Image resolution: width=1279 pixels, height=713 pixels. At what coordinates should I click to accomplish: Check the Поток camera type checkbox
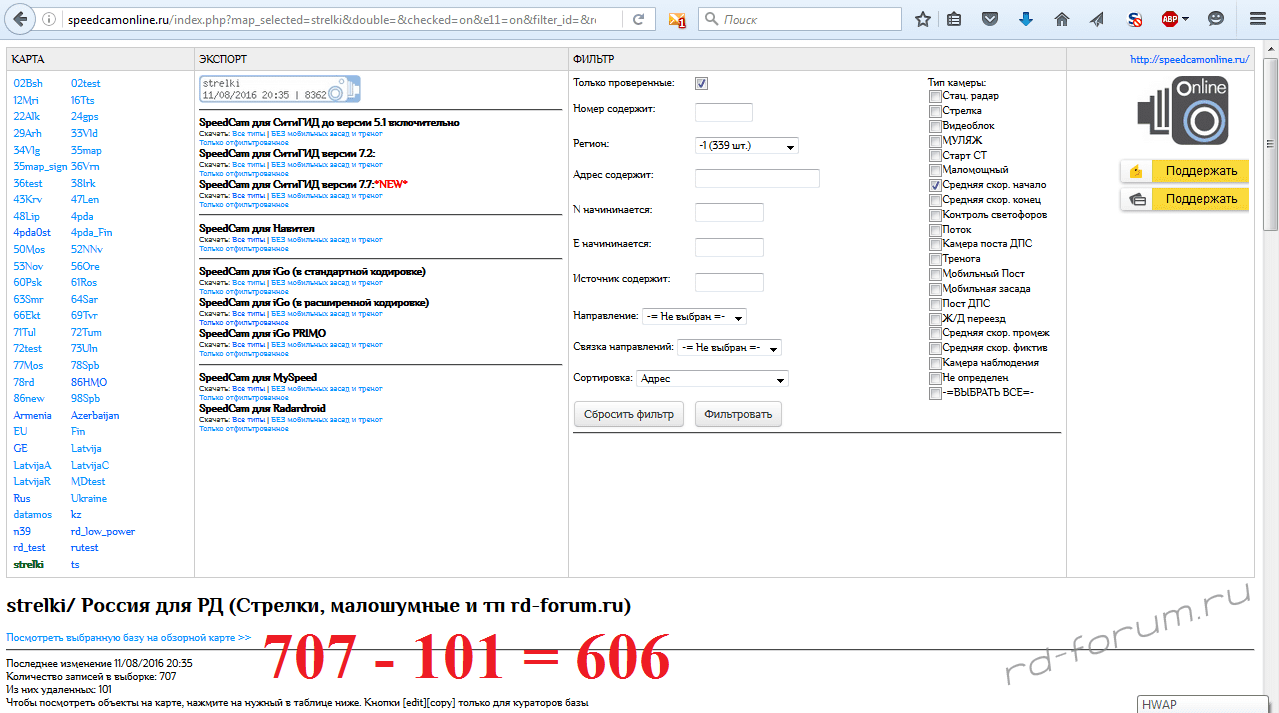coord(935,230)
